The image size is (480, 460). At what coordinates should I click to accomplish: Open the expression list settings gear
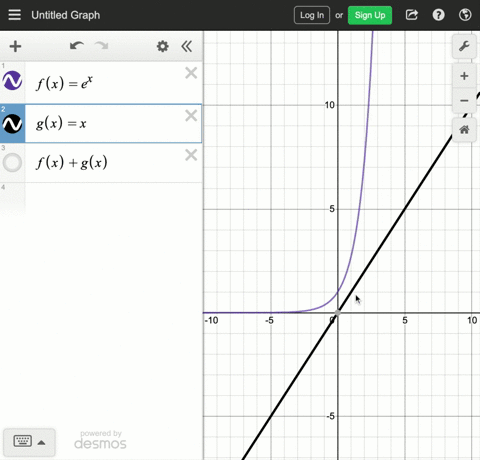(x=163, y=46)
